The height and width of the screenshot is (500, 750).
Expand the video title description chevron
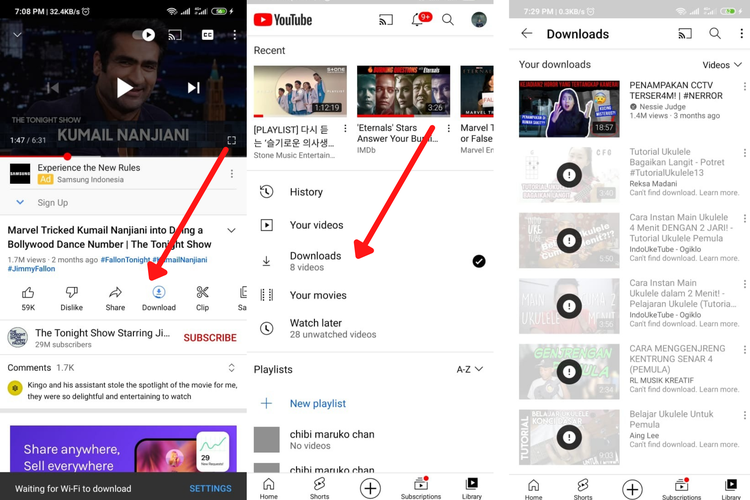coord(232,230)
